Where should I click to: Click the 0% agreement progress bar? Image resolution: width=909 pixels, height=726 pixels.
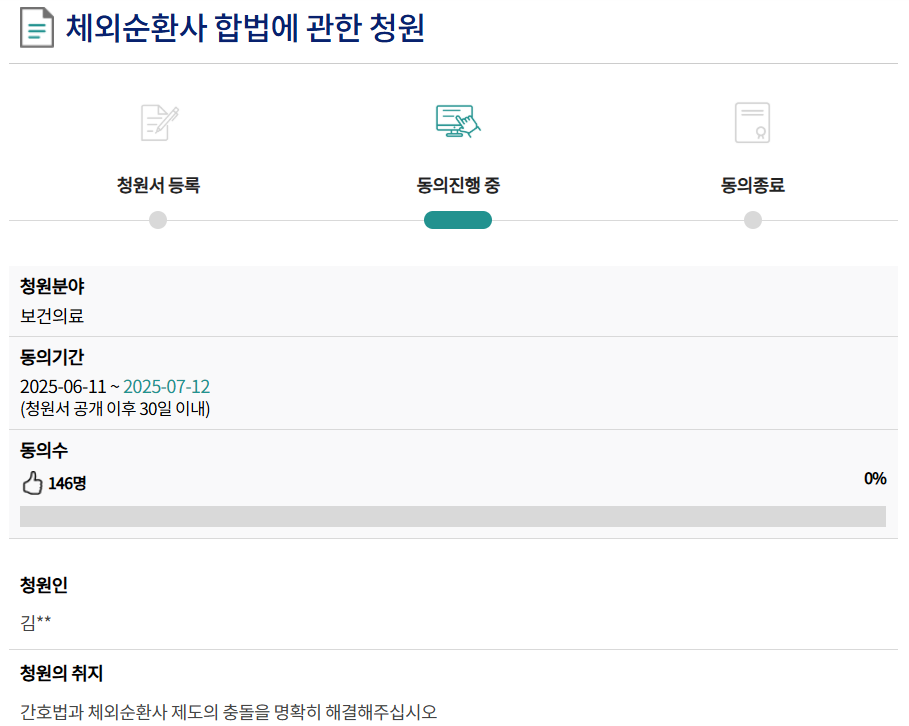pos(454,513)
